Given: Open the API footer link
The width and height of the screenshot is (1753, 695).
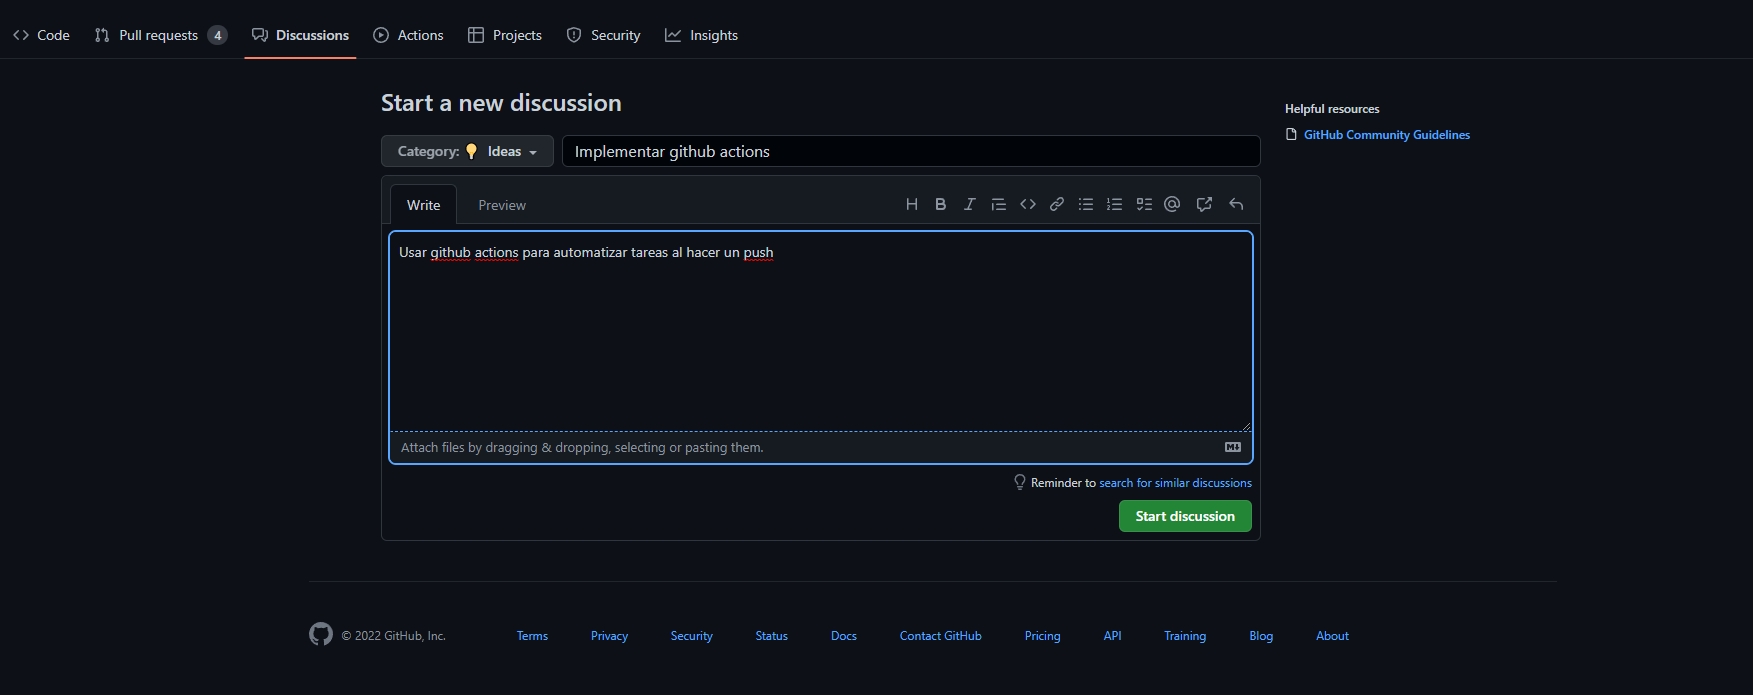Looking at the screenshot, I should click(1112, 636).
